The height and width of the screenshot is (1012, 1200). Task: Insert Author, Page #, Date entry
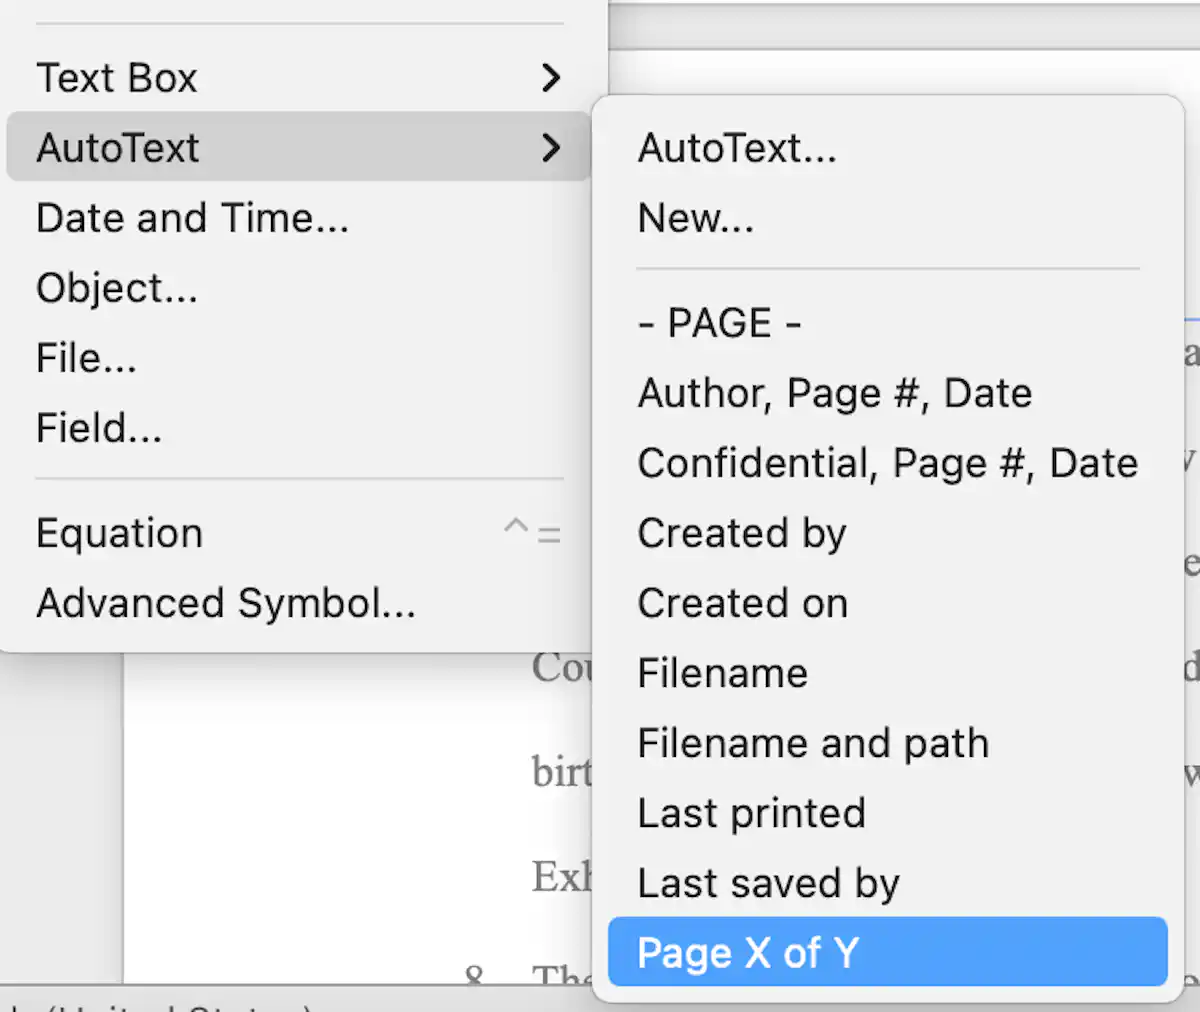834,393
